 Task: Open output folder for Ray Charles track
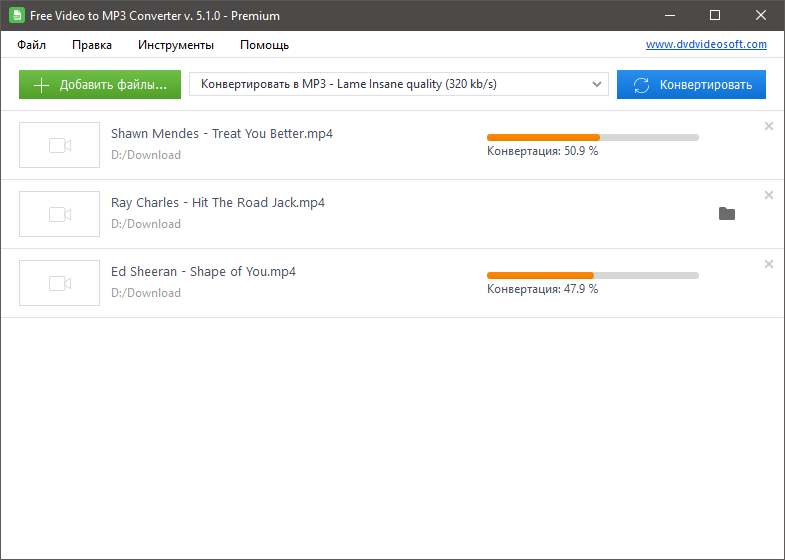tap(726, 214)
